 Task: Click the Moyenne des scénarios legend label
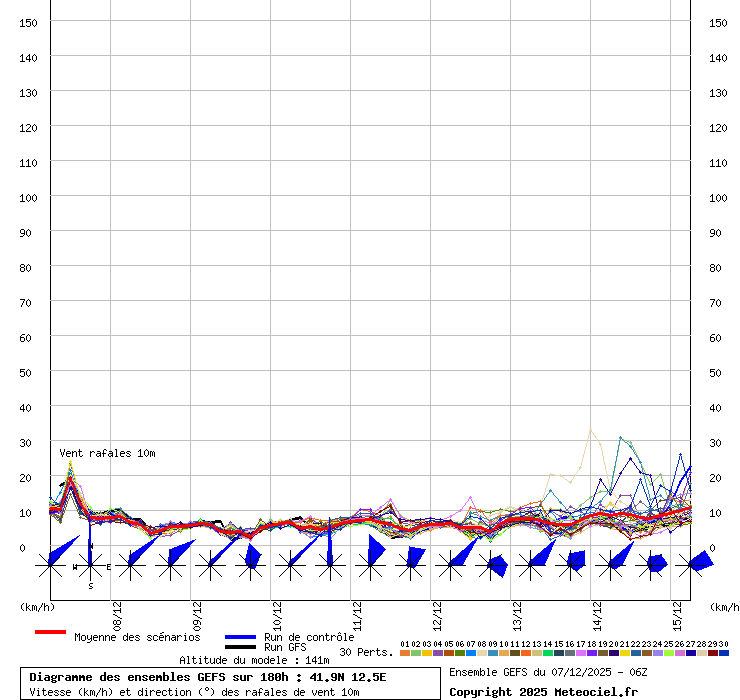(x=137, y=637)
